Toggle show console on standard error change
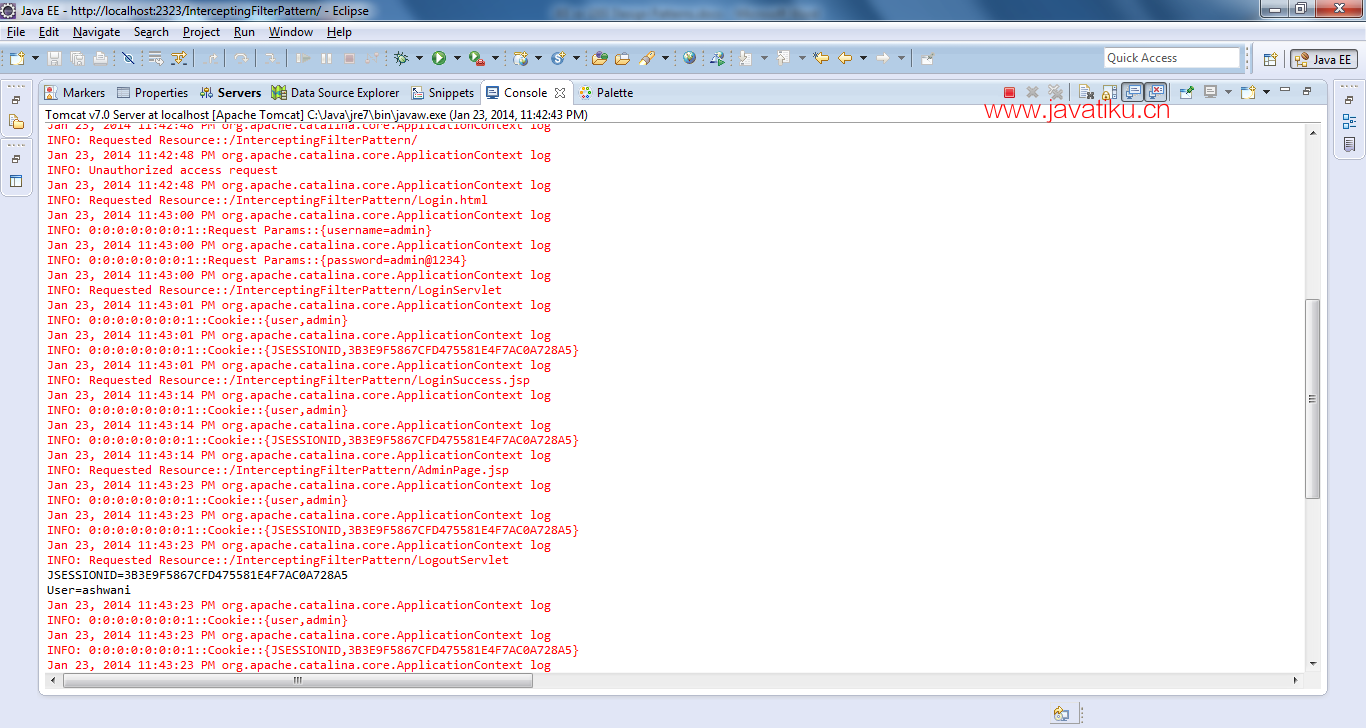This screenshot has width=1366, height=728. tap(1156, 92)
